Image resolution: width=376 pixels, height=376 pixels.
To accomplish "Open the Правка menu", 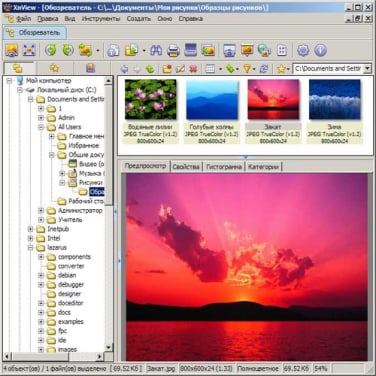I will 48,19.
